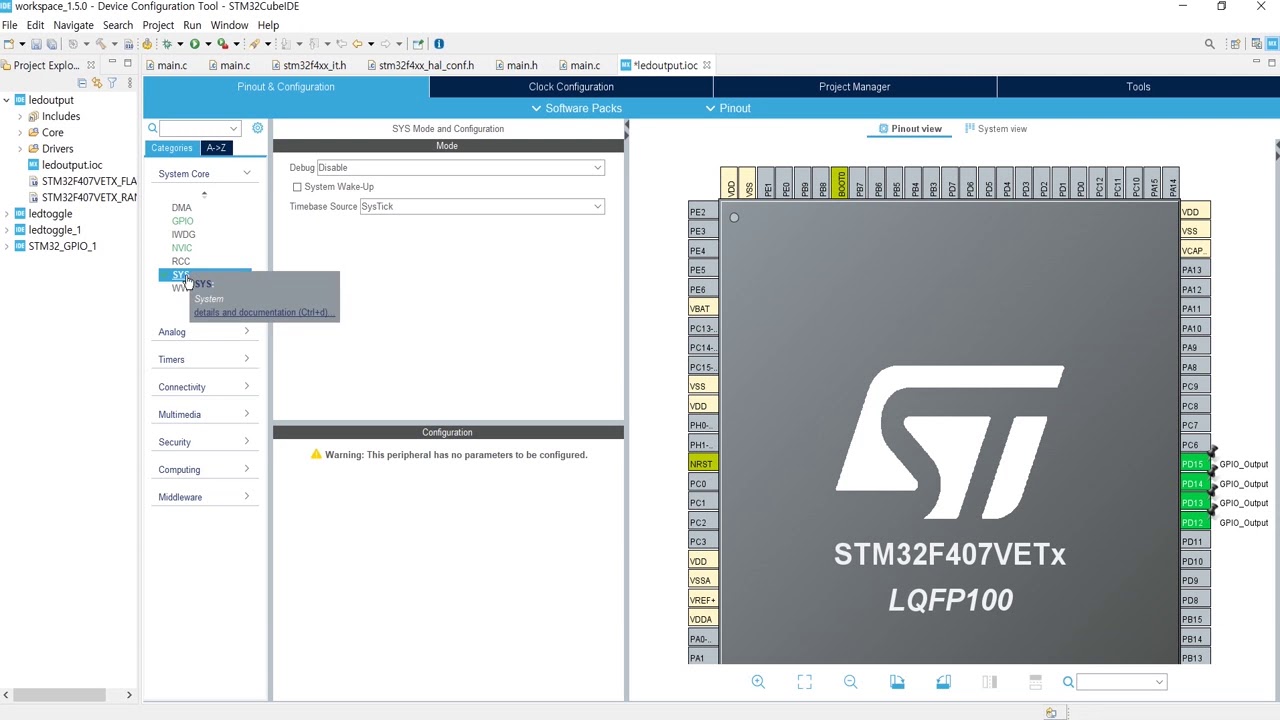The height and width of the screenshot is (720, 1280).
Task: Switch list to Categories mode
Action: click(x=172, y=148)
